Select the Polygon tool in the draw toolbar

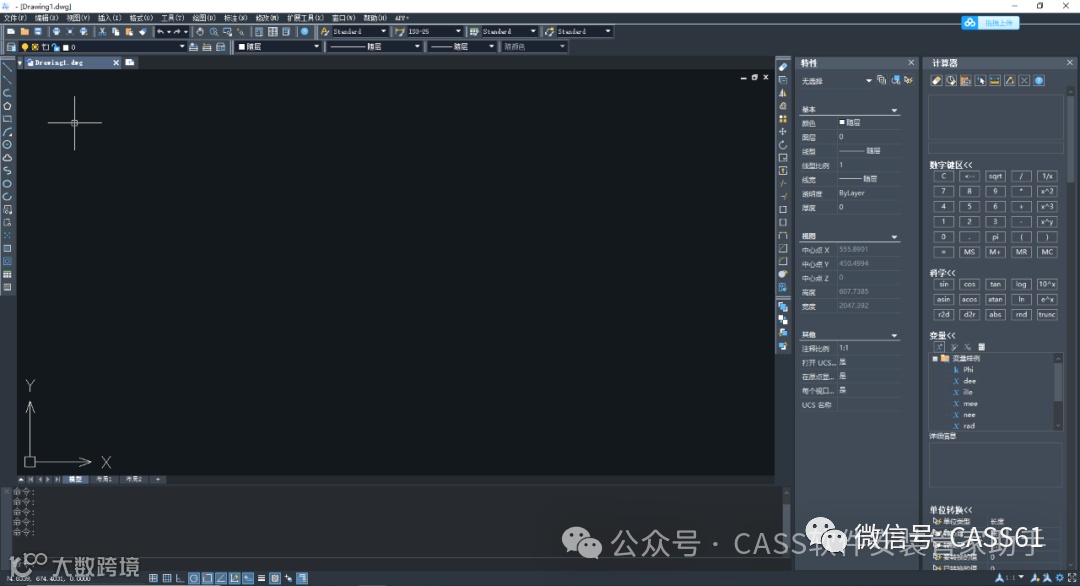coord(8,106)
